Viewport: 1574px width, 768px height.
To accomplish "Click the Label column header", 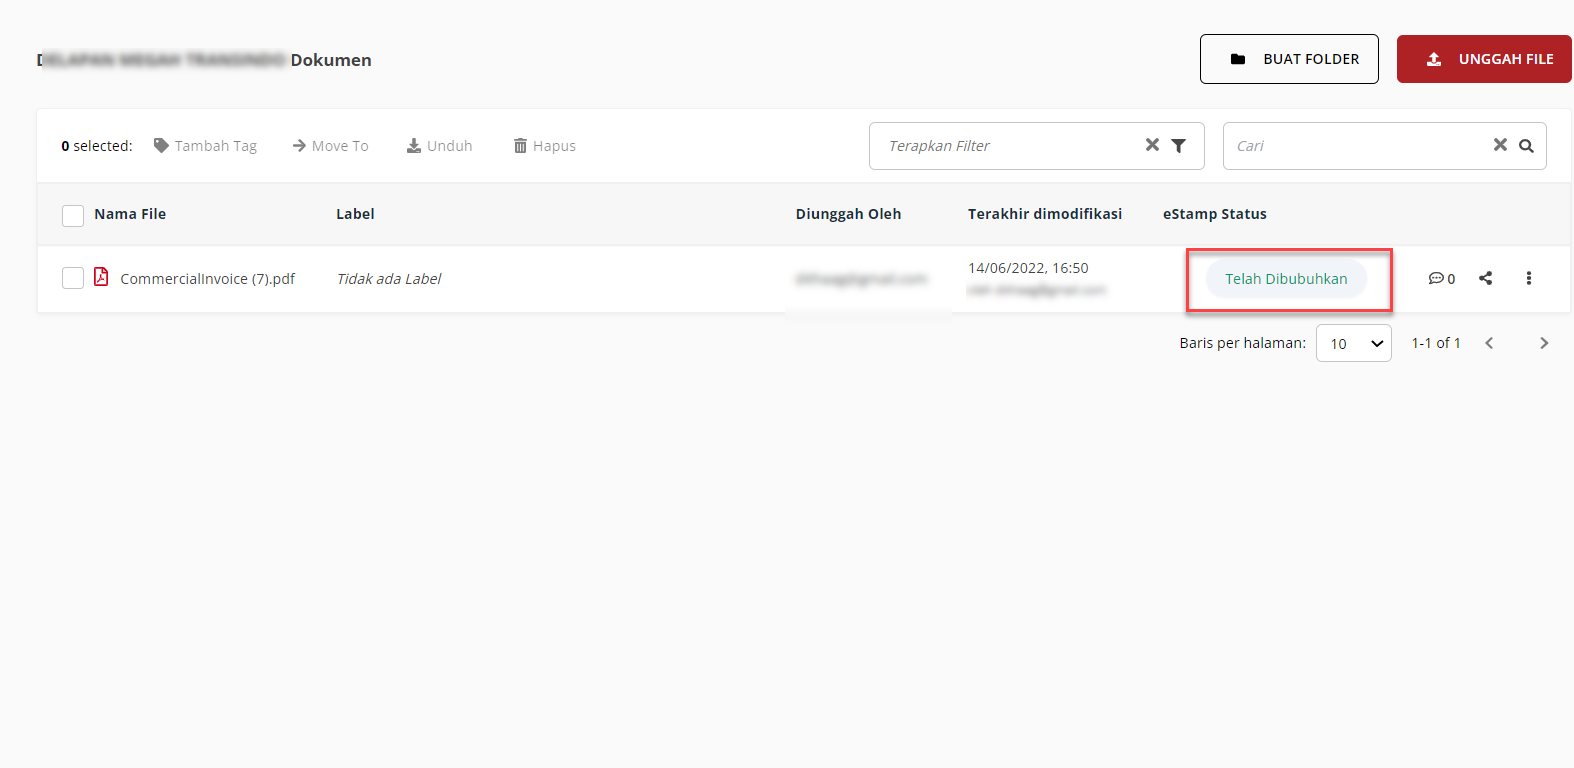I will point(355,214).
